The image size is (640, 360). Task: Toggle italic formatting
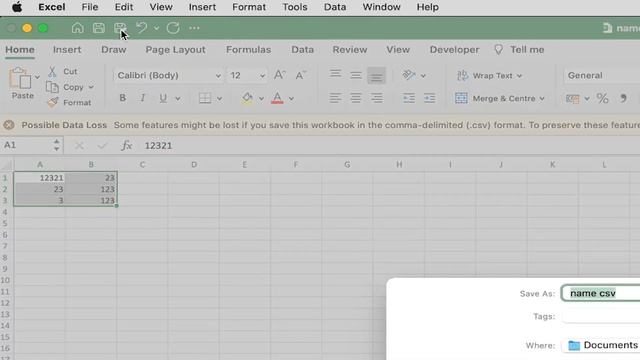coord(142,98)
